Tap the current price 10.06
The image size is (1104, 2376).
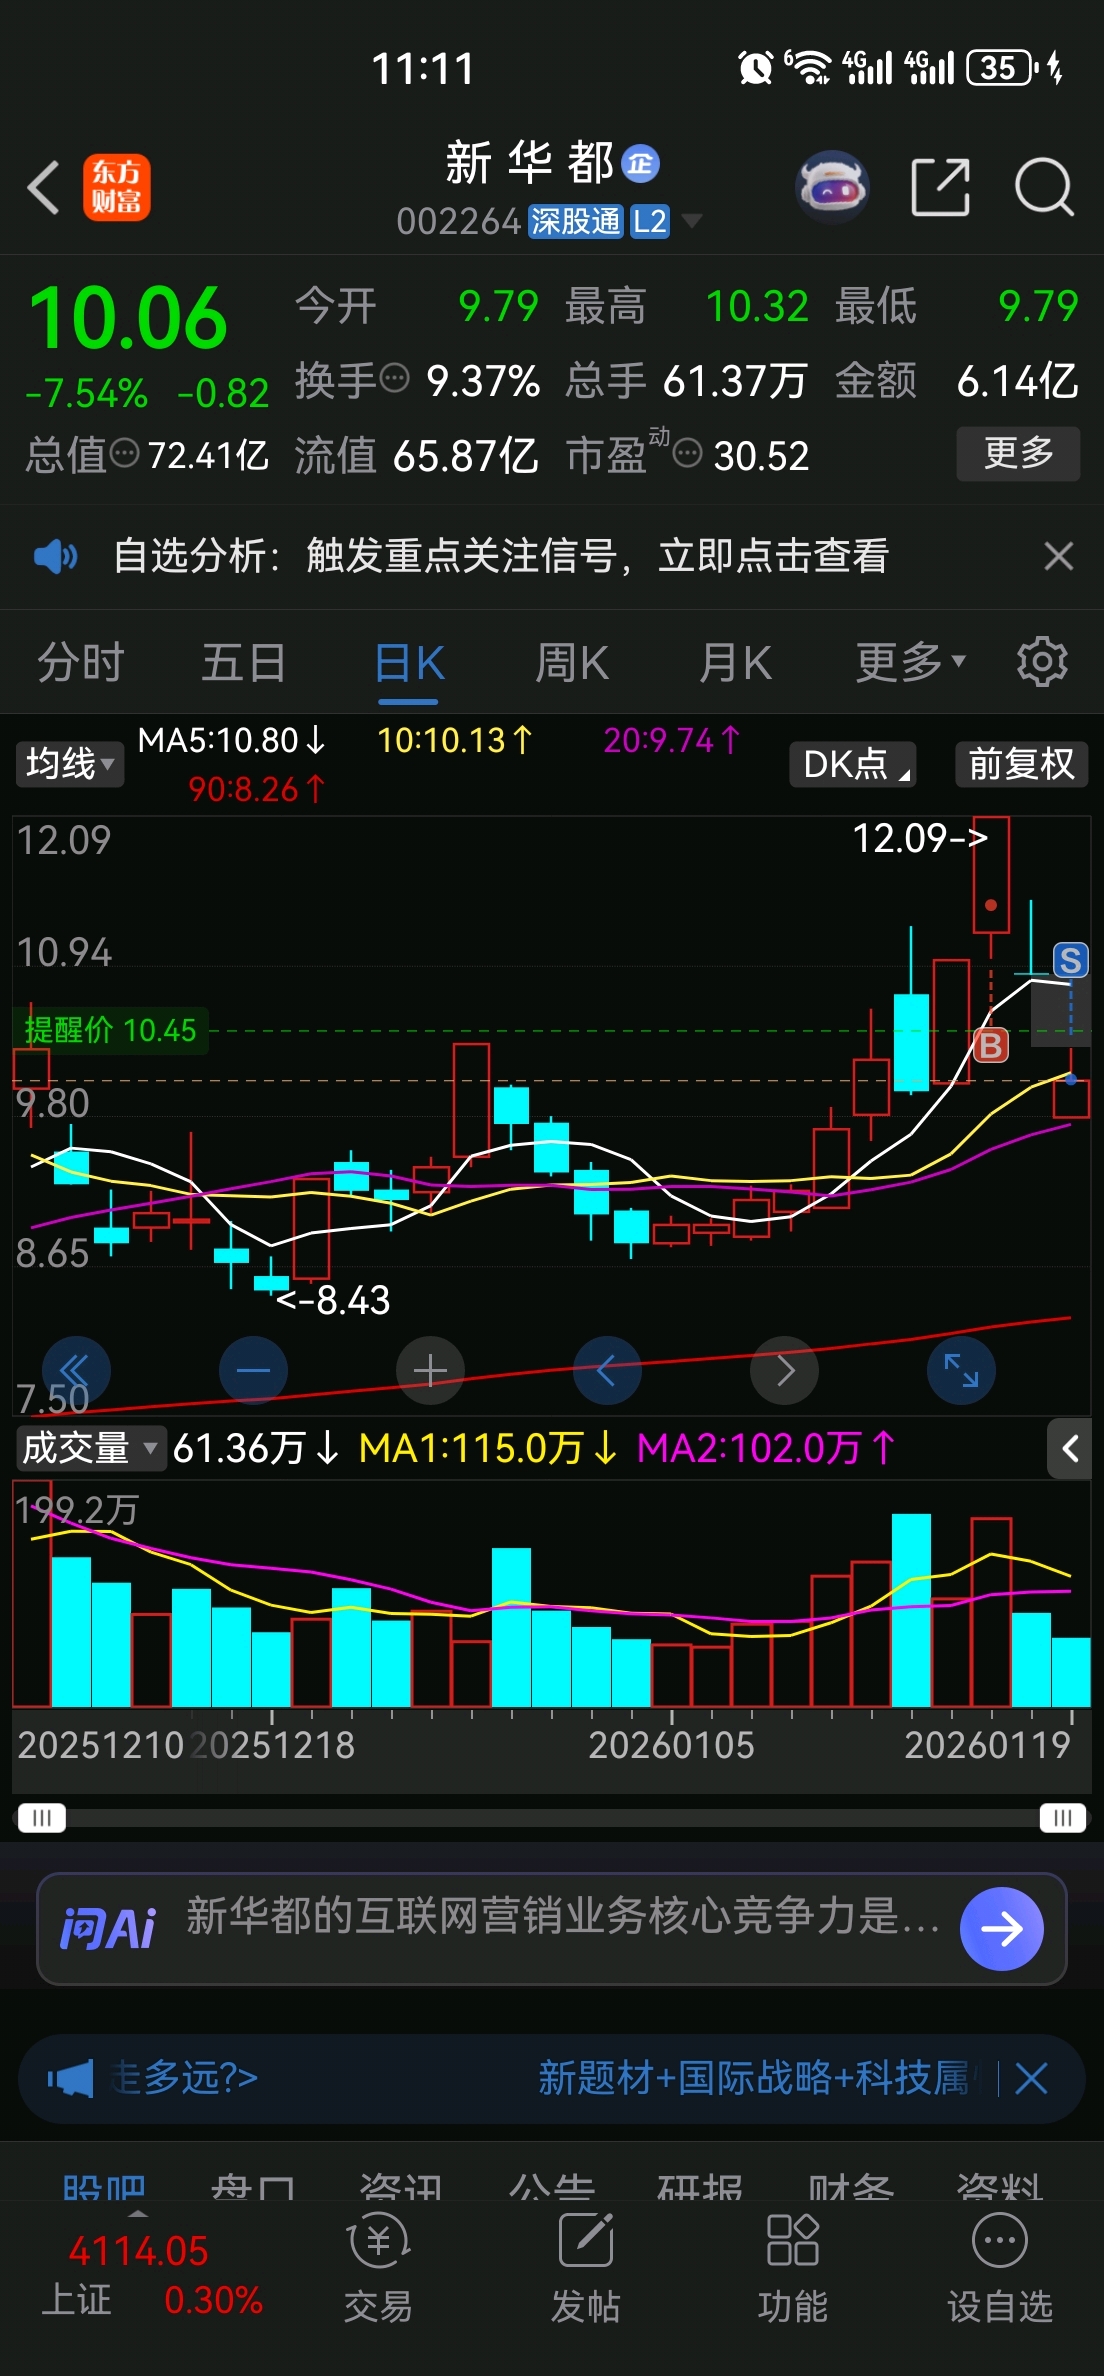pos(129,318)
